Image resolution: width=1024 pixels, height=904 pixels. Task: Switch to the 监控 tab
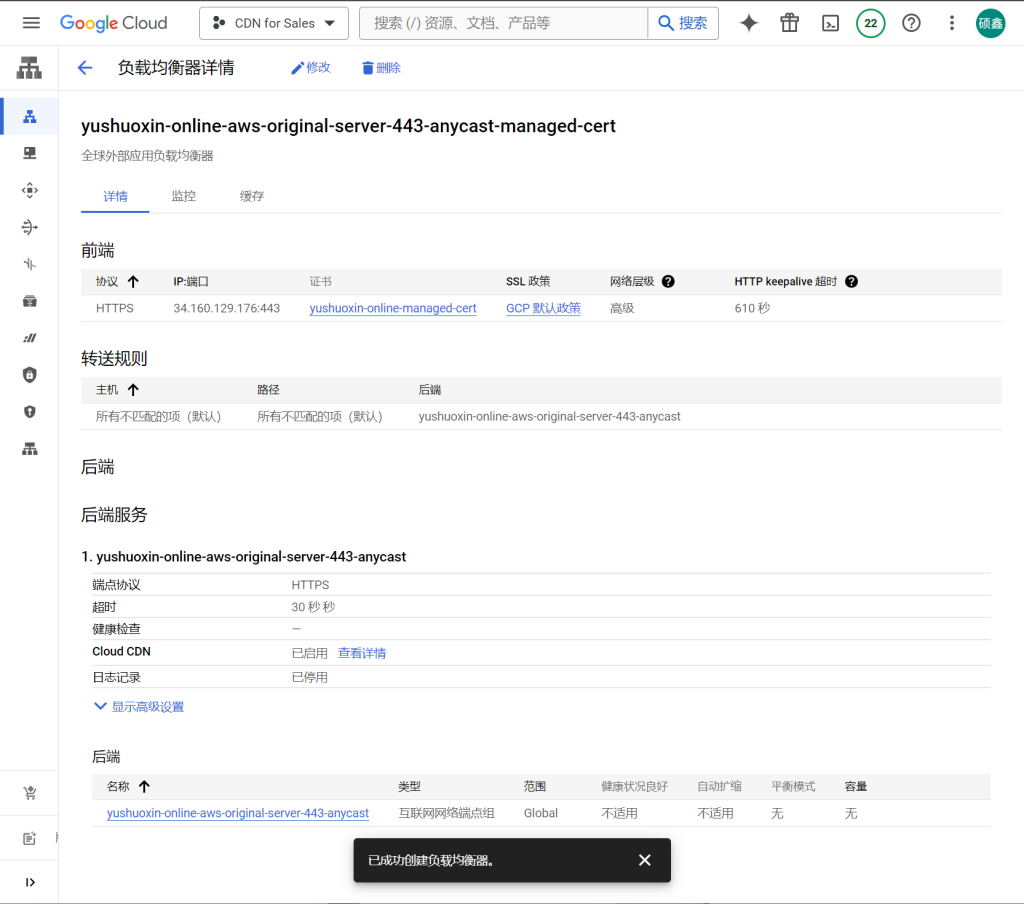pyautogui.click(x=184, y=196)
